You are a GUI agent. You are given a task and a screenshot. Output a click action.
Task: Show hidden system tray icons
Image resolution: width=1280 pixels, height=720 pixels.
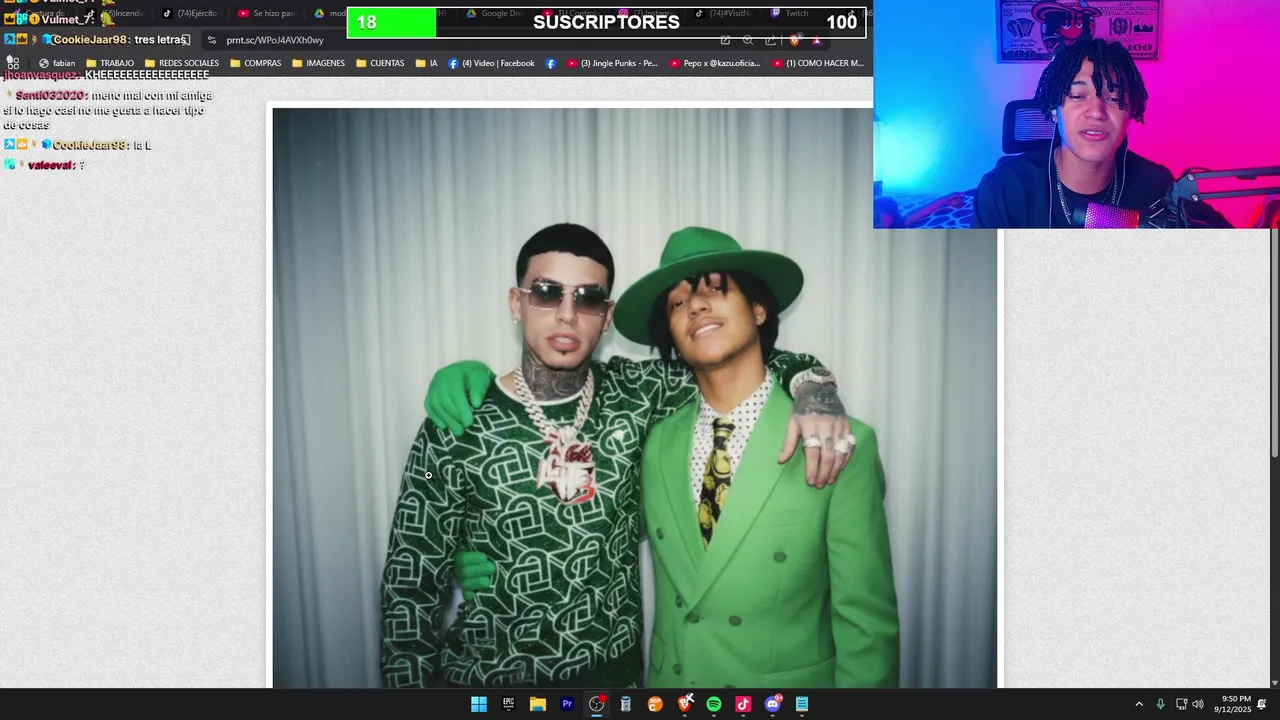point(1138,704)
